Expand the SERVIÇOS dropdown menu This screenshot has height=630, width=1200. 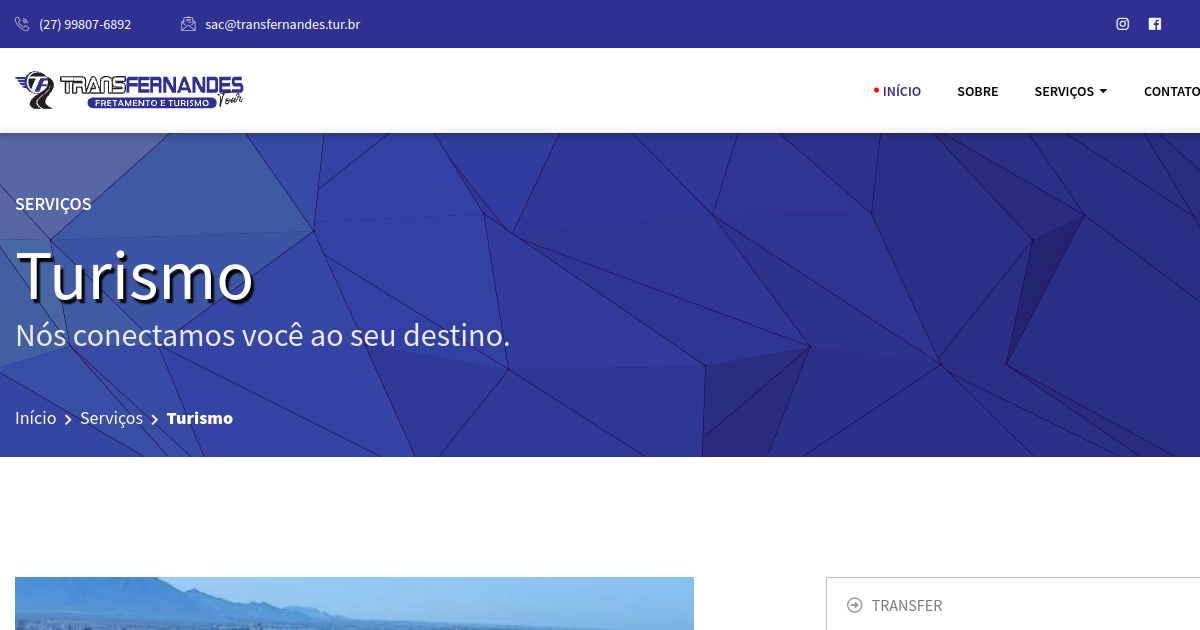1070,91
